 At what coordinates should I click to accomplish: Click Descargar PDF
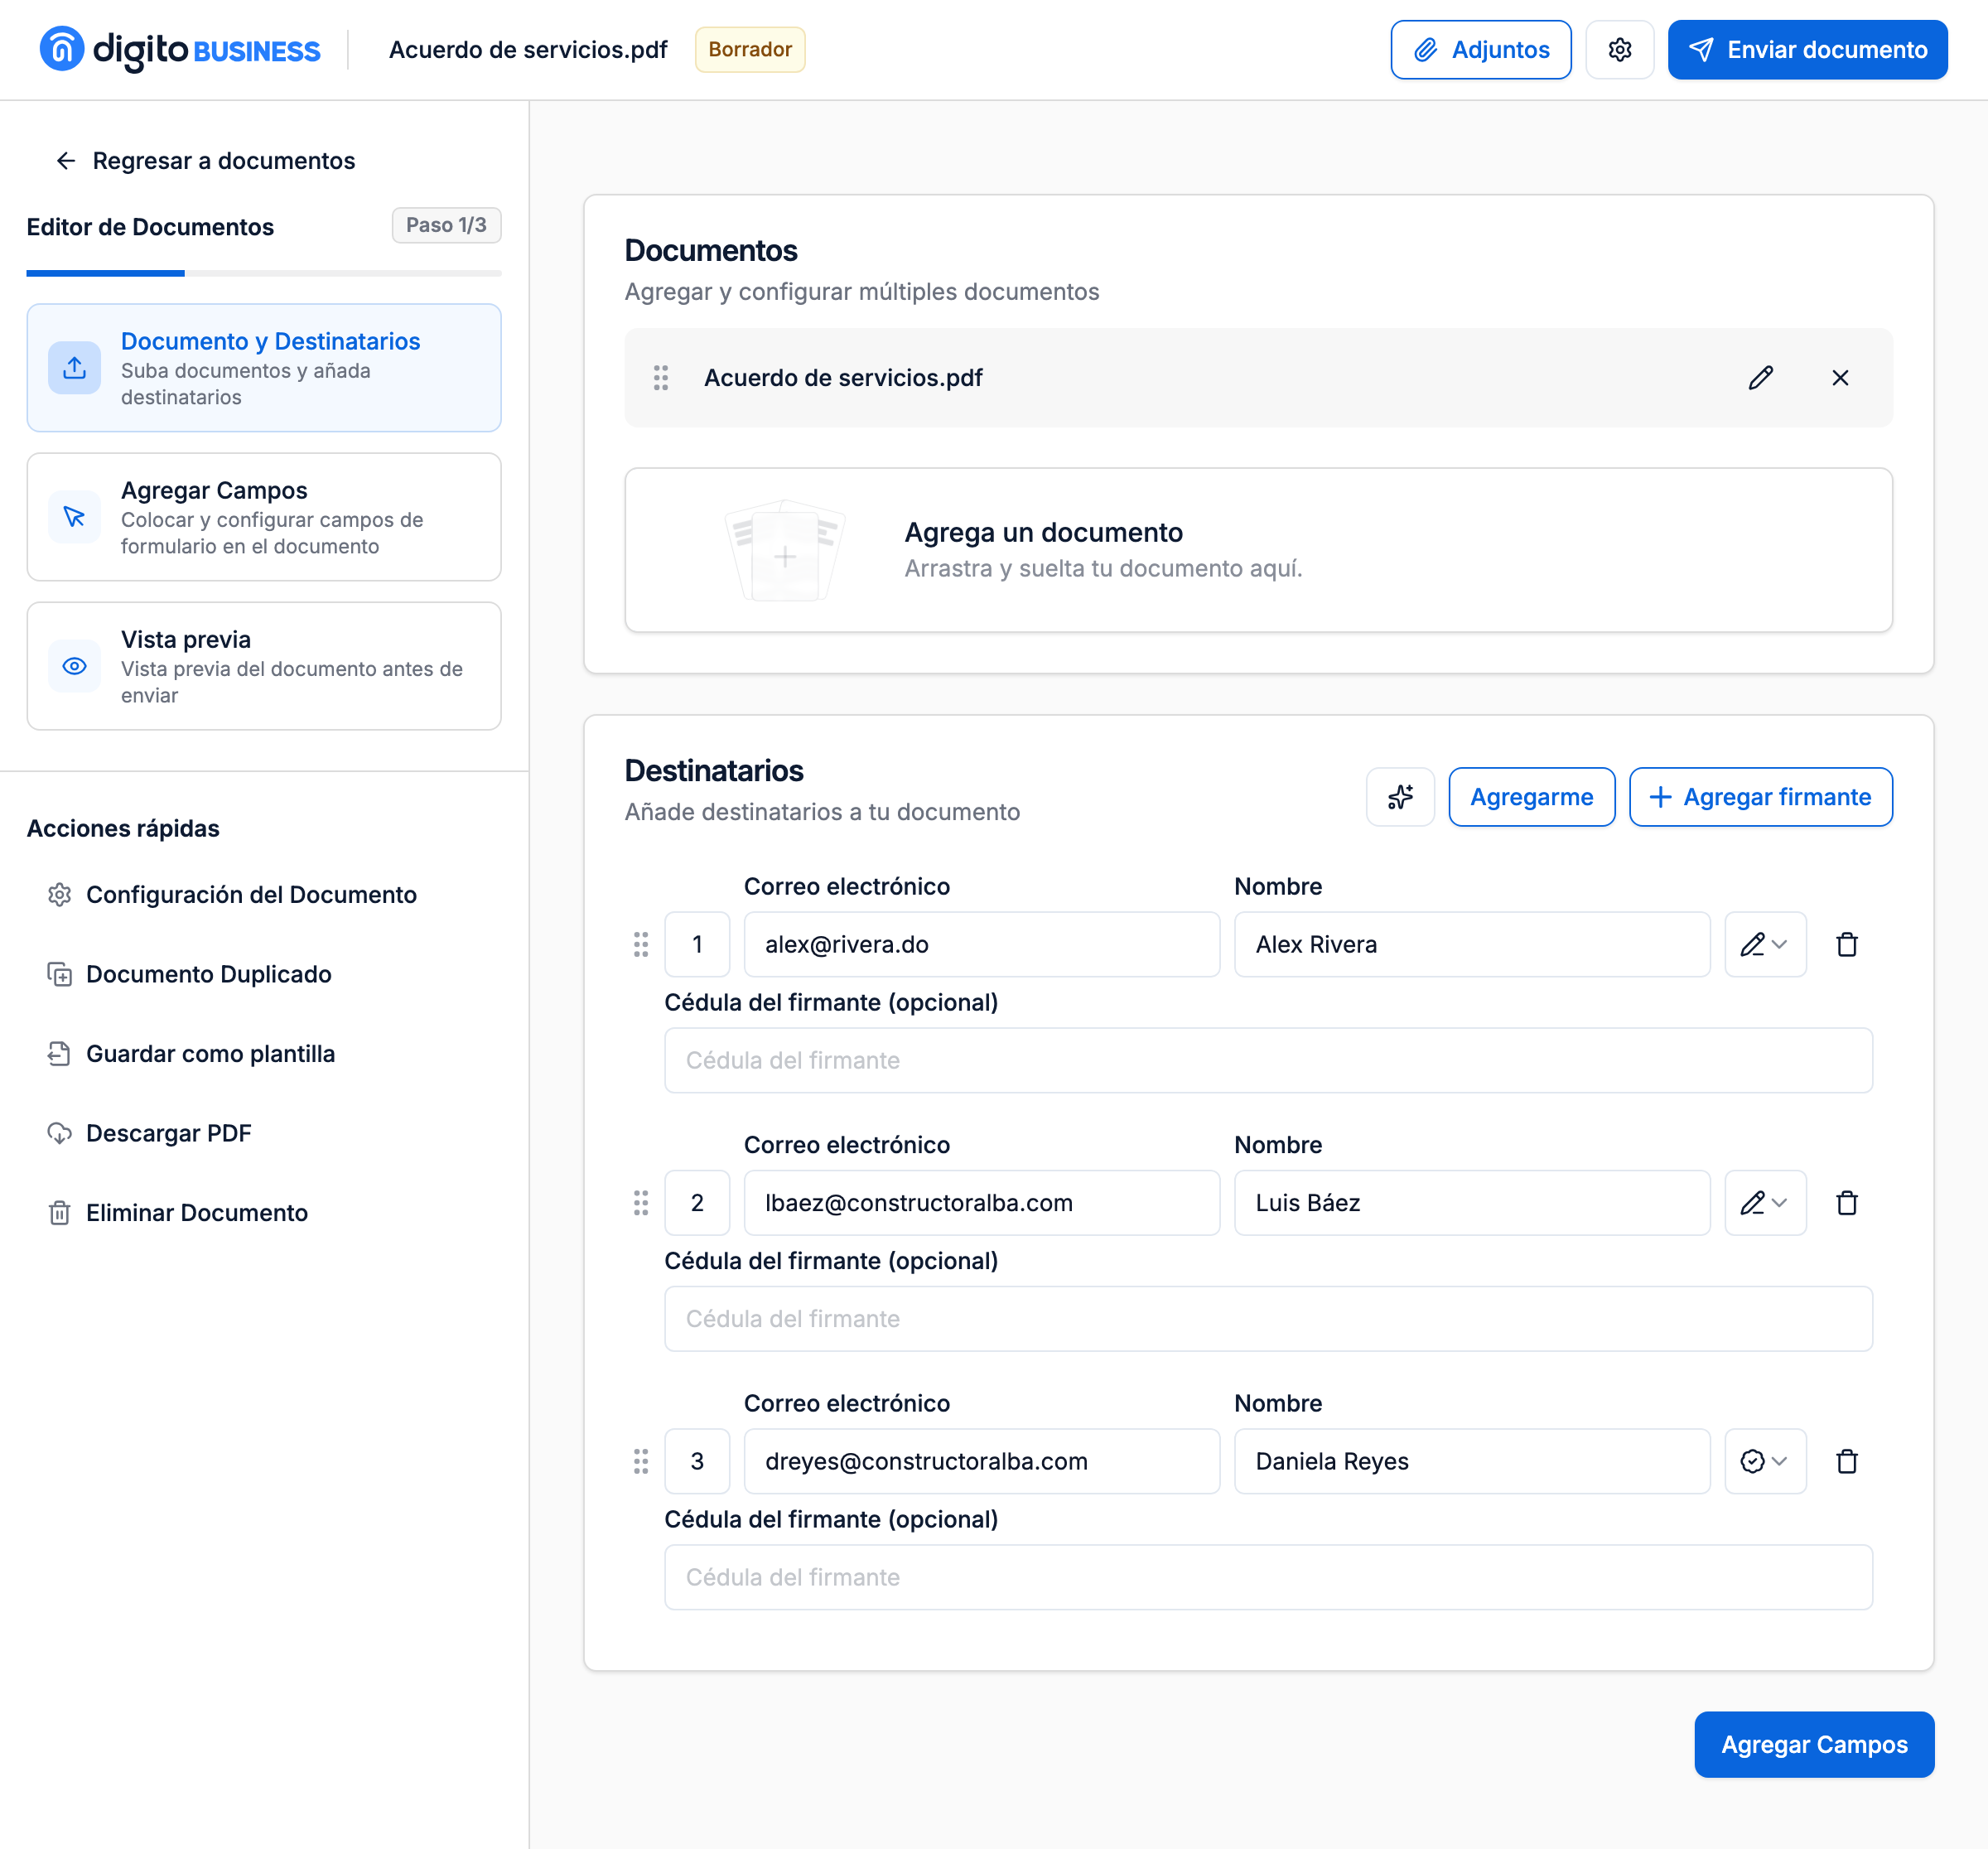point(150,1133)
